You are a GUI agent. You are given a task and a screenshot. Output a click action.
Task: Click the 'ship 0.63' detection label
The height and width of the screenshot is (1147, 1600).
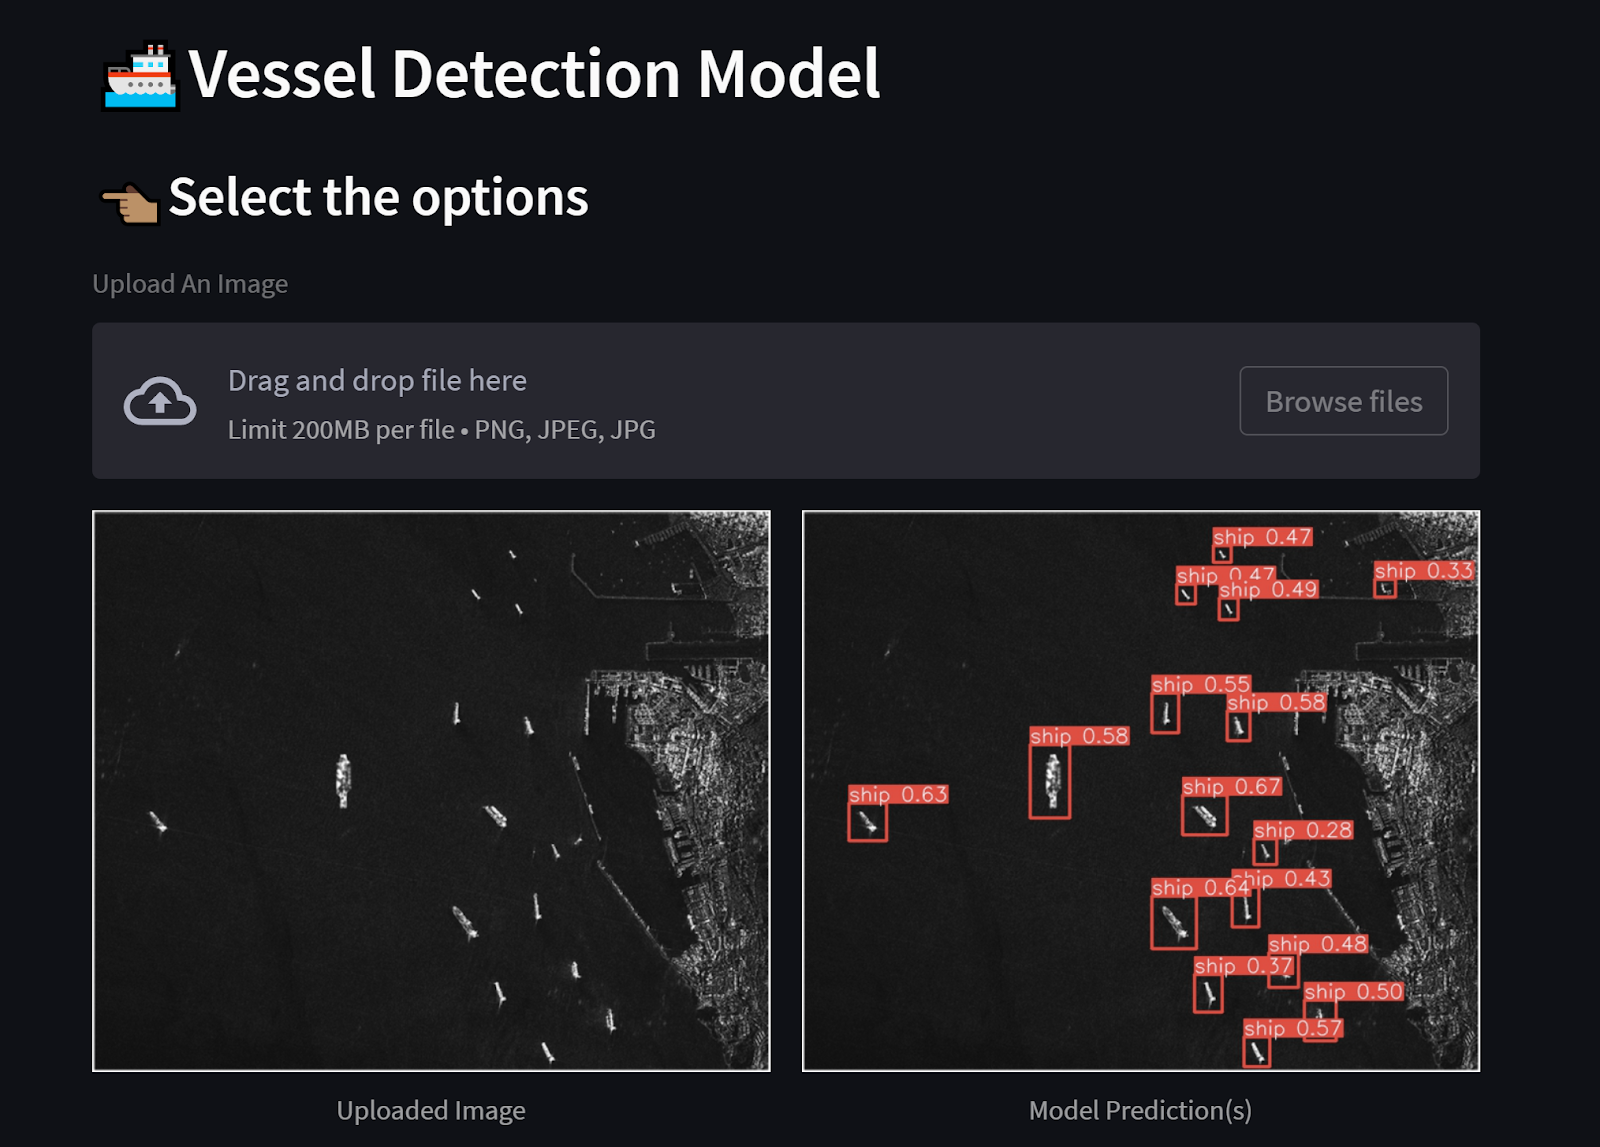[x=898, y=795]
